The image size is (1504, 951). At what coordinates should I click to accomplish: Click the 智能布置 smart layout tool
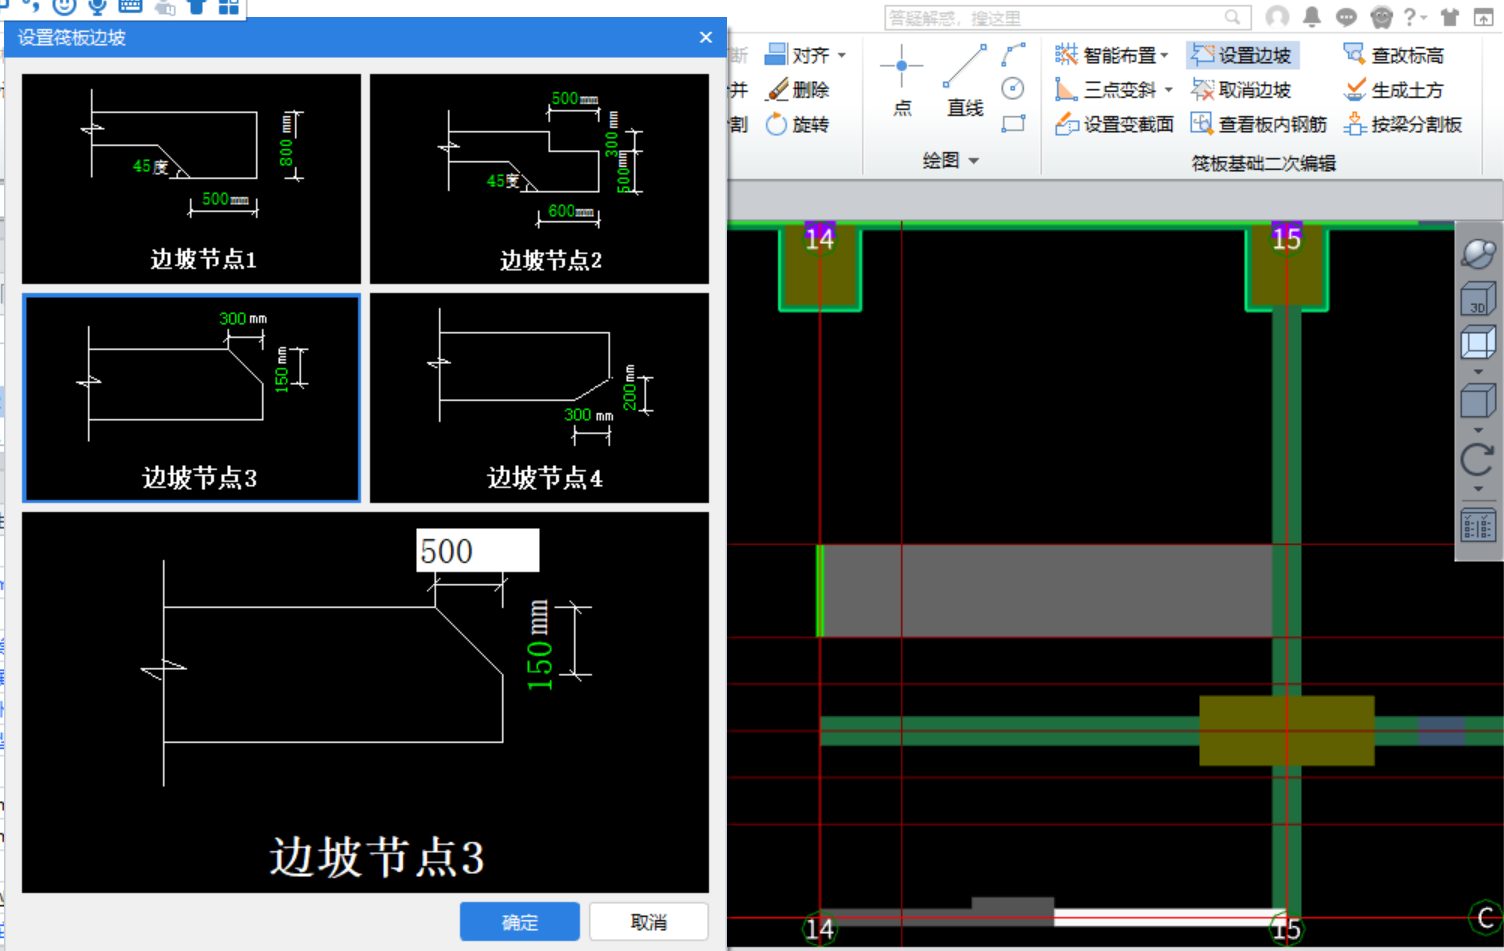click(1104, 55)
